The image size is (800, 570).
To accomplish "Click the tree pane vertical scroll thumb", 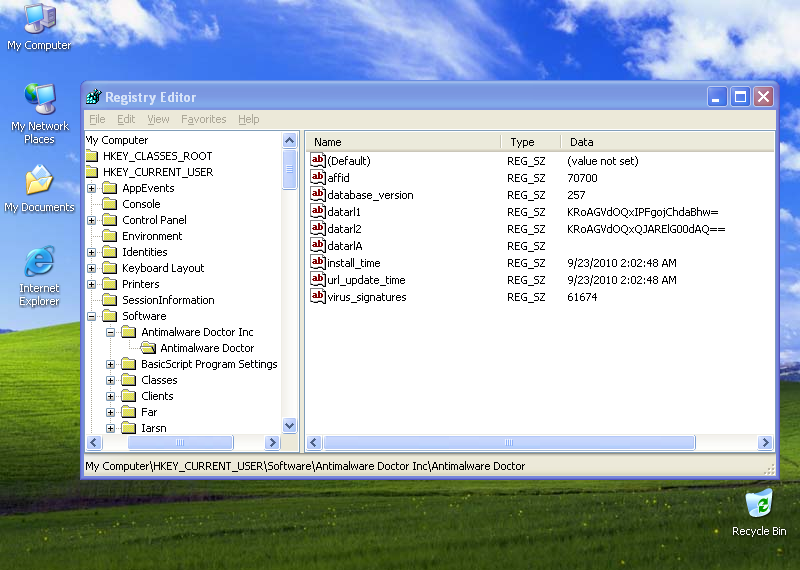I will [x=290, y=169].
